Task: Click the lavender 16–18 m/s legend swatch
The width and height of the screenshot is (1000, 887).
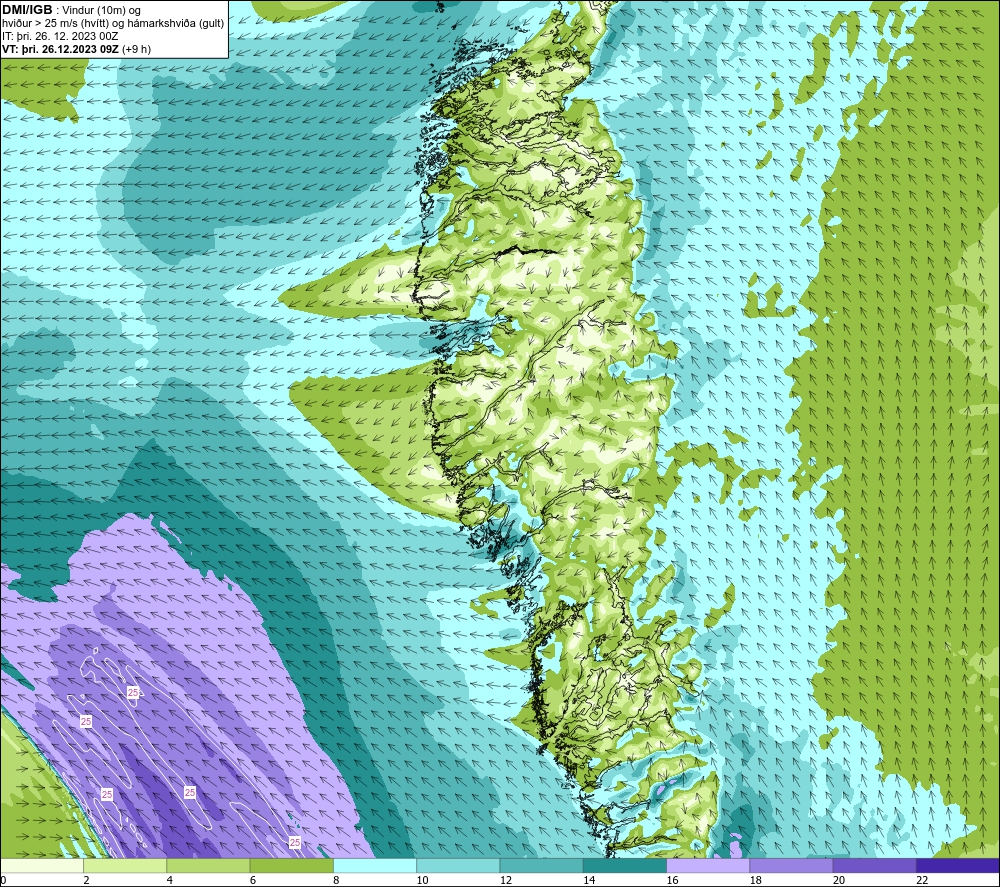Action: [708, 865]
